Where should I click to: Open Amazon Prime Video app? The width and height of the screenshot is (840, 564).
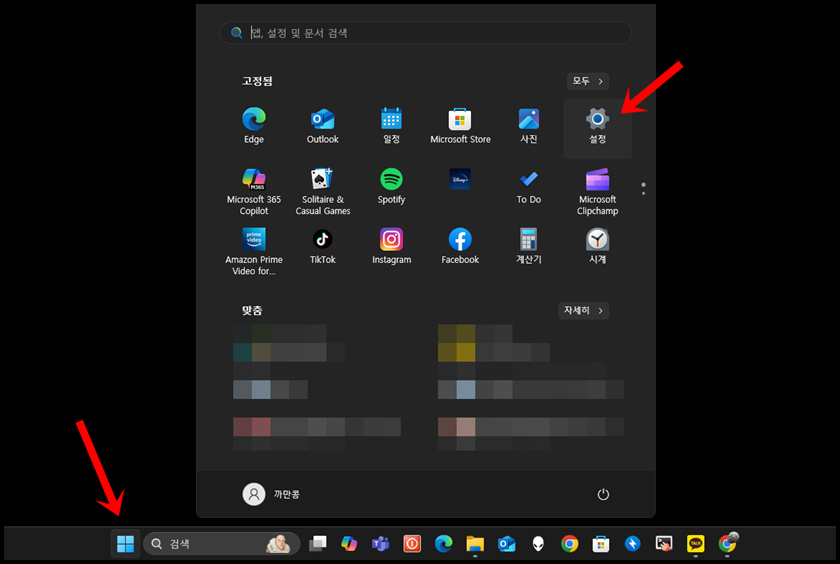pyautogui.click(x=254, y=251)
